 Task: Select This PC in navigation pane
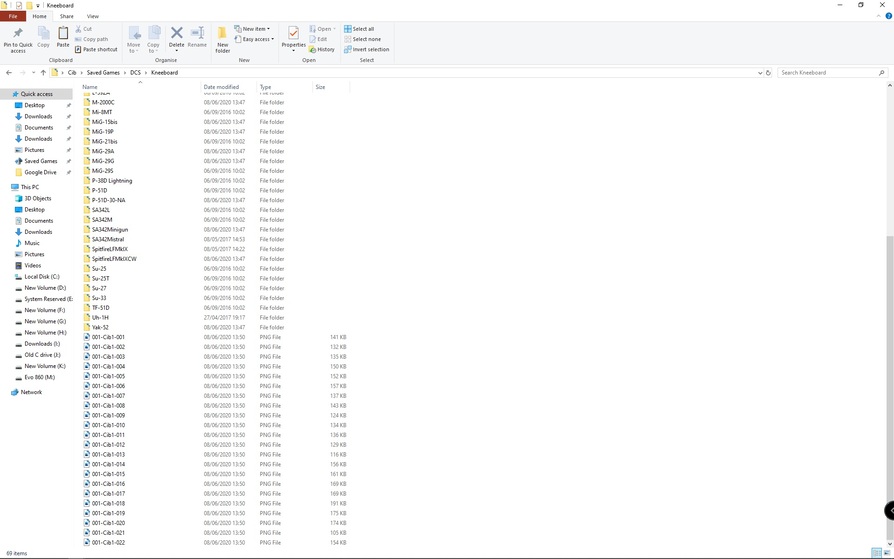30,187
